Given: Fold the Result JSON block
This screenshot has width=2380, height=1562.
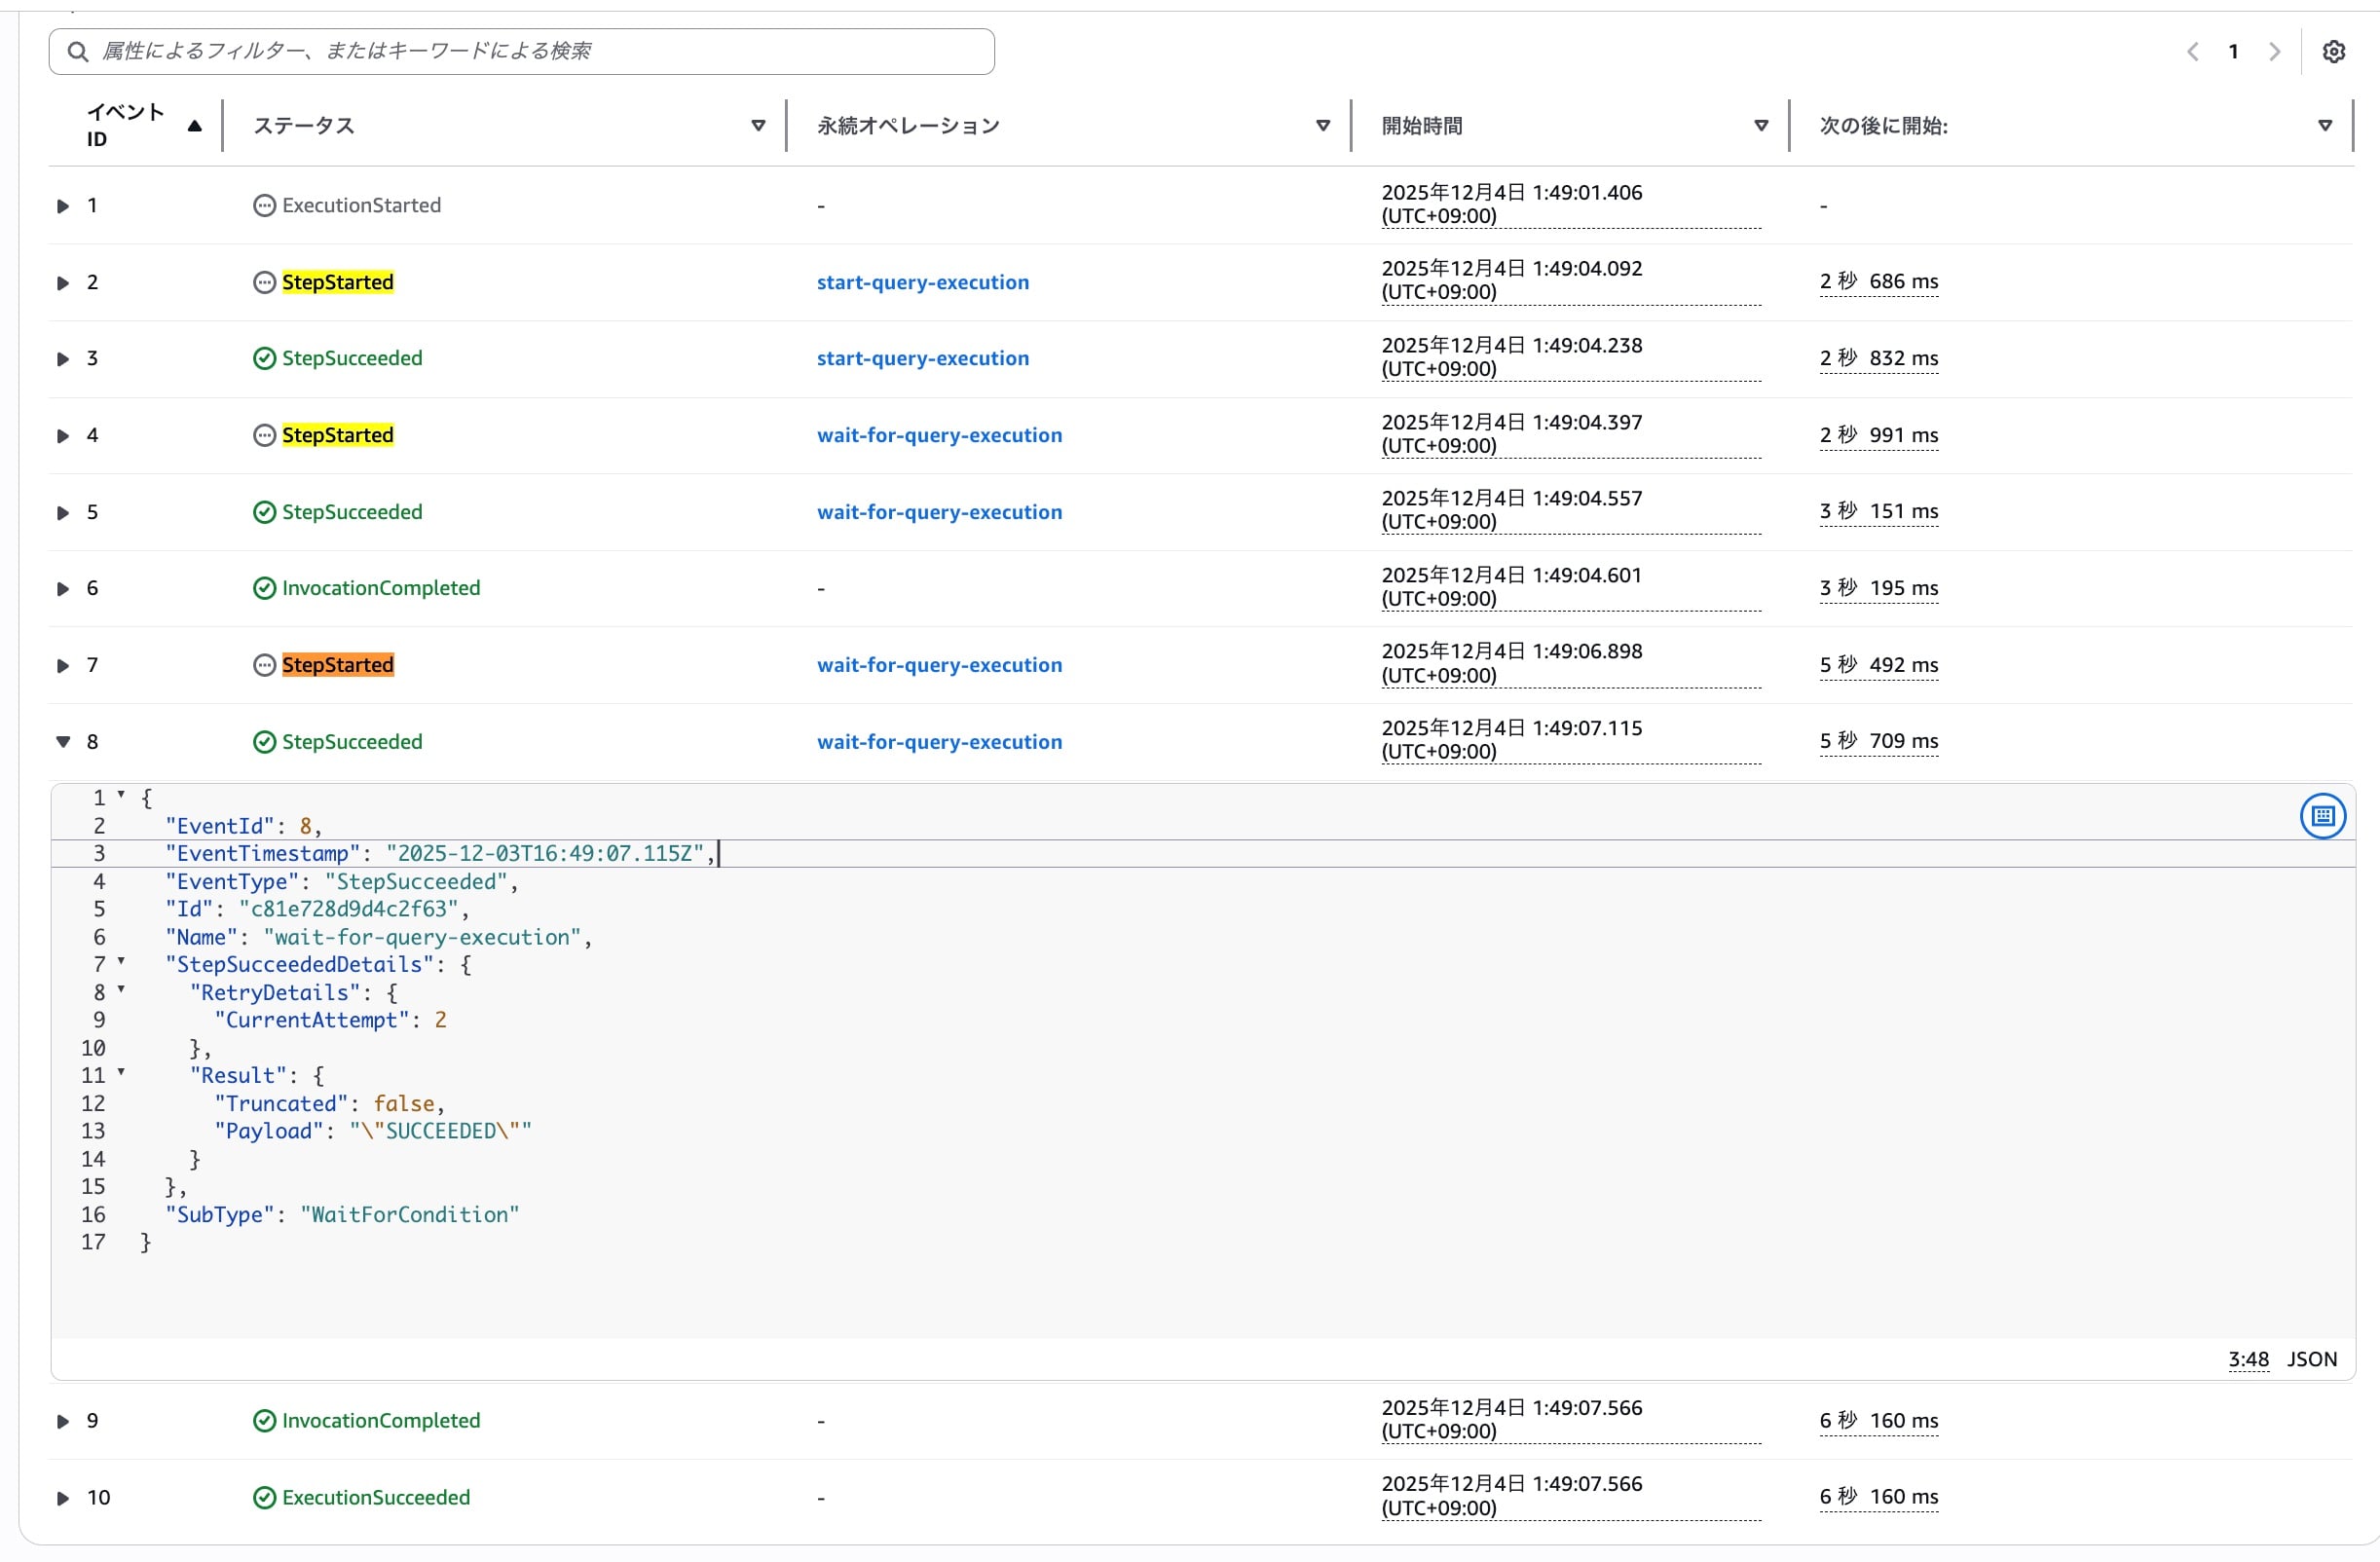Looking at the screenshot, I should [x=121, y=1073].
